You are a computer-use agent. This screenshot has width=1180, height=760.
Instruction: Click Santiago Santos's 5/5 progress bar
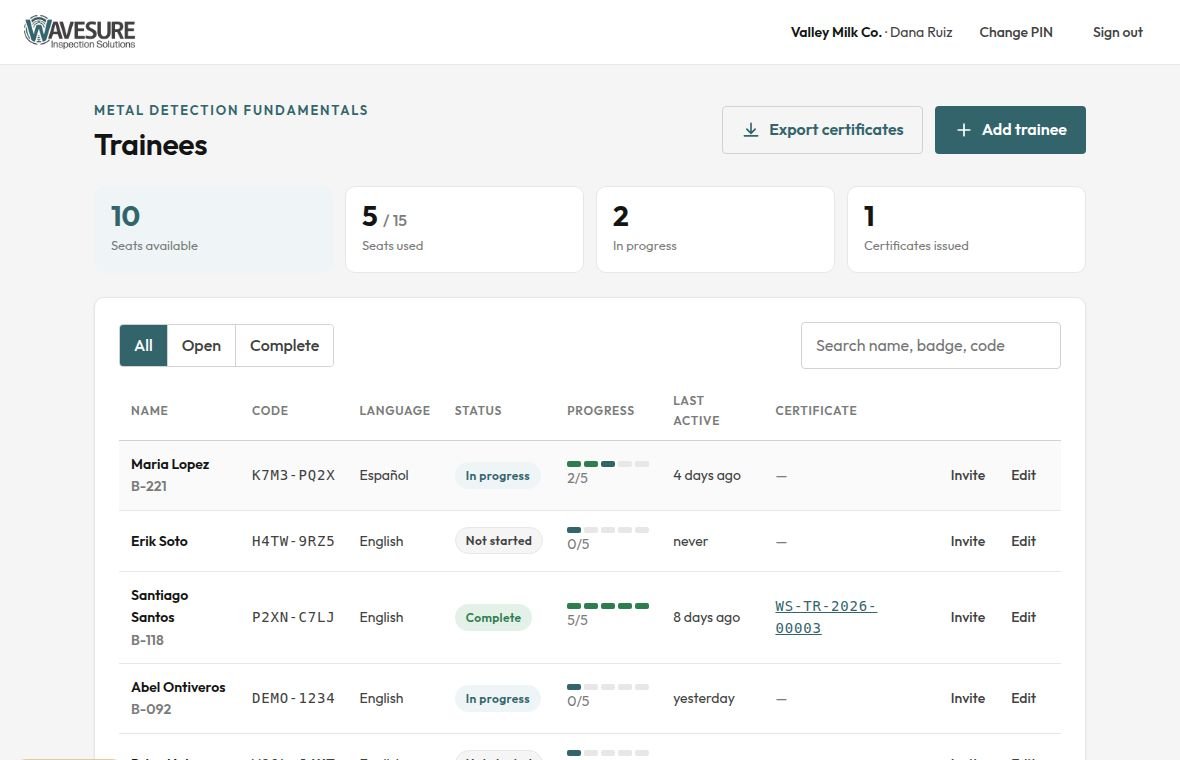608,606
